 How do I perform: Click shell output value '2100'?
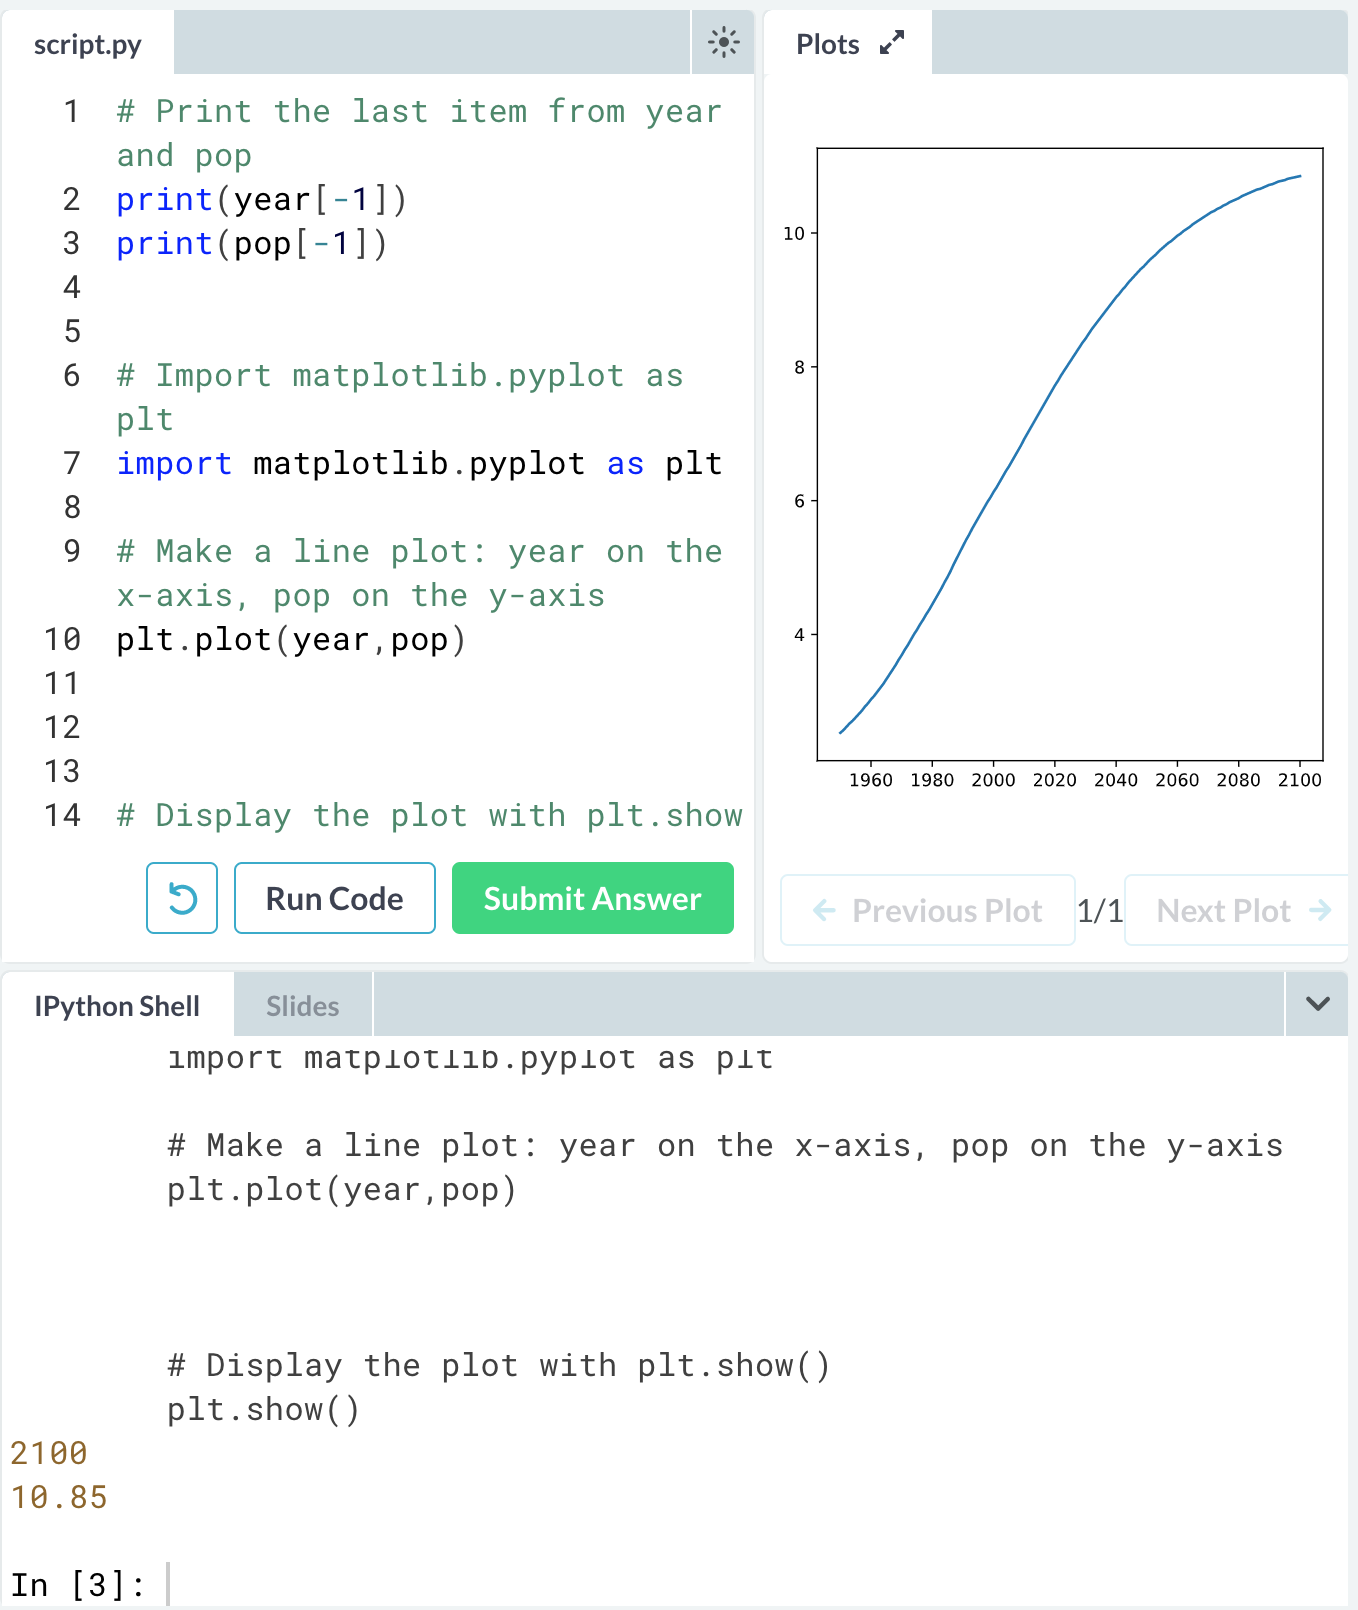coord(49,1453)
